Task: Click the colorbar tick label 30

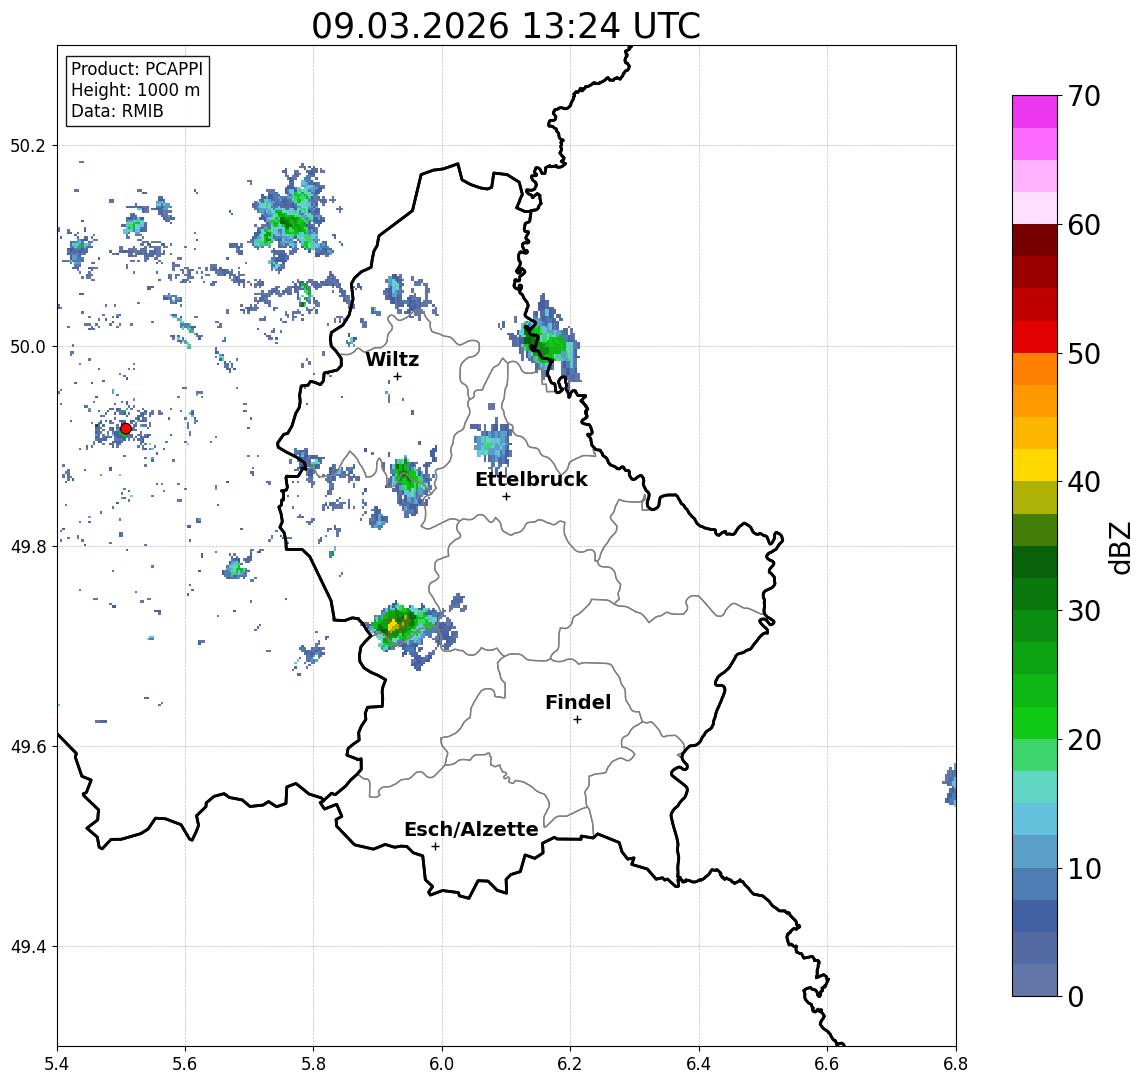Action: tap(1084, 611)
